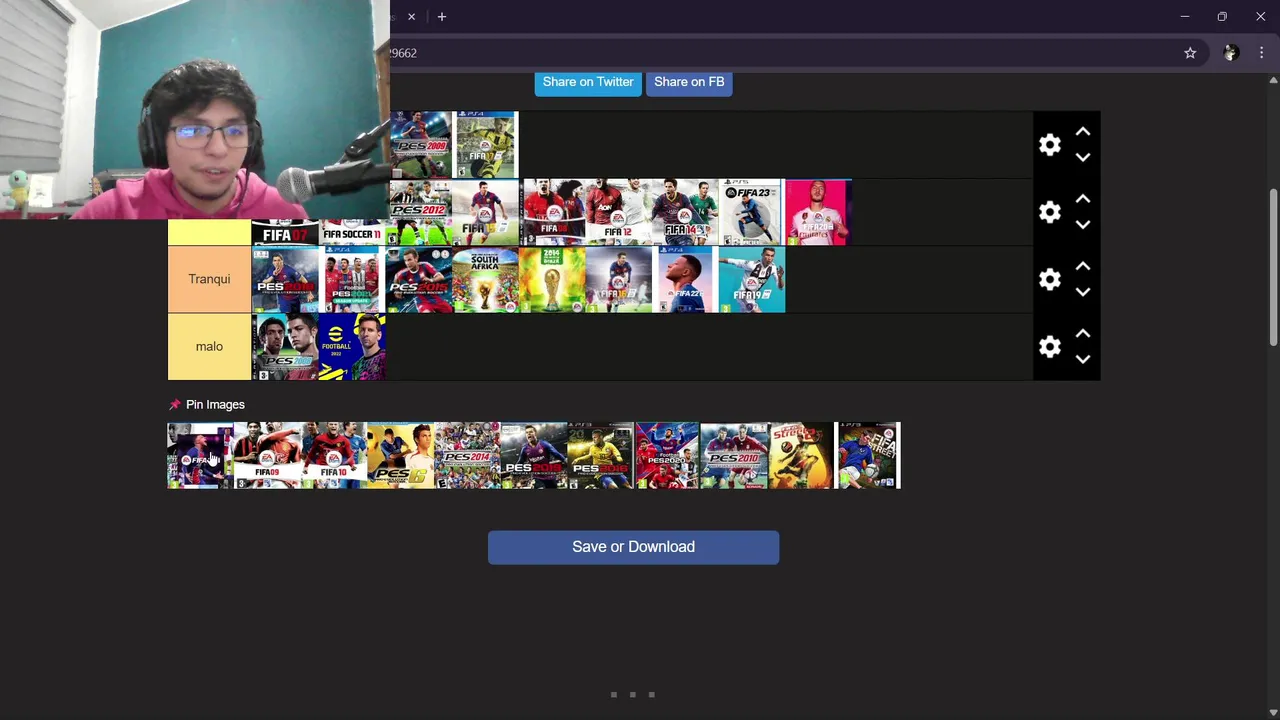Viewport: 1280px width, 720px height.
Task: Move the FIFA 23 row down
Action: [x=1083, y=225]
